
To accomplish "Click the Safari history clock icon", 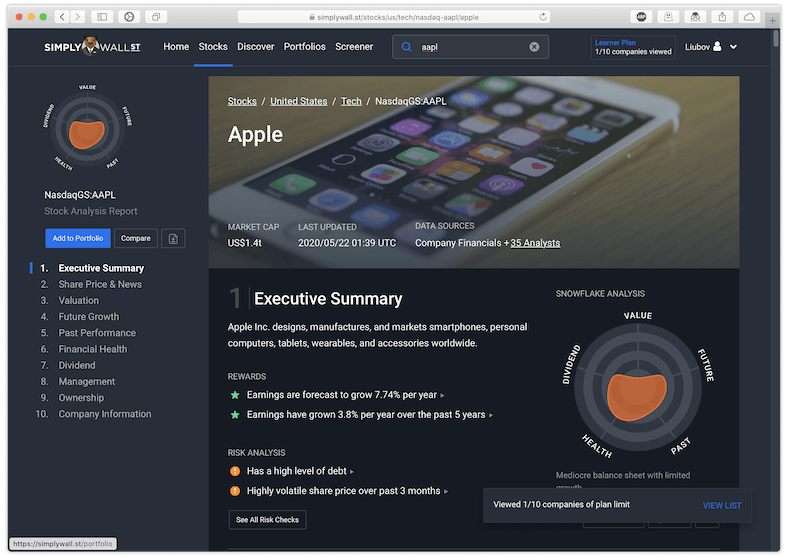I will point(129,17).
